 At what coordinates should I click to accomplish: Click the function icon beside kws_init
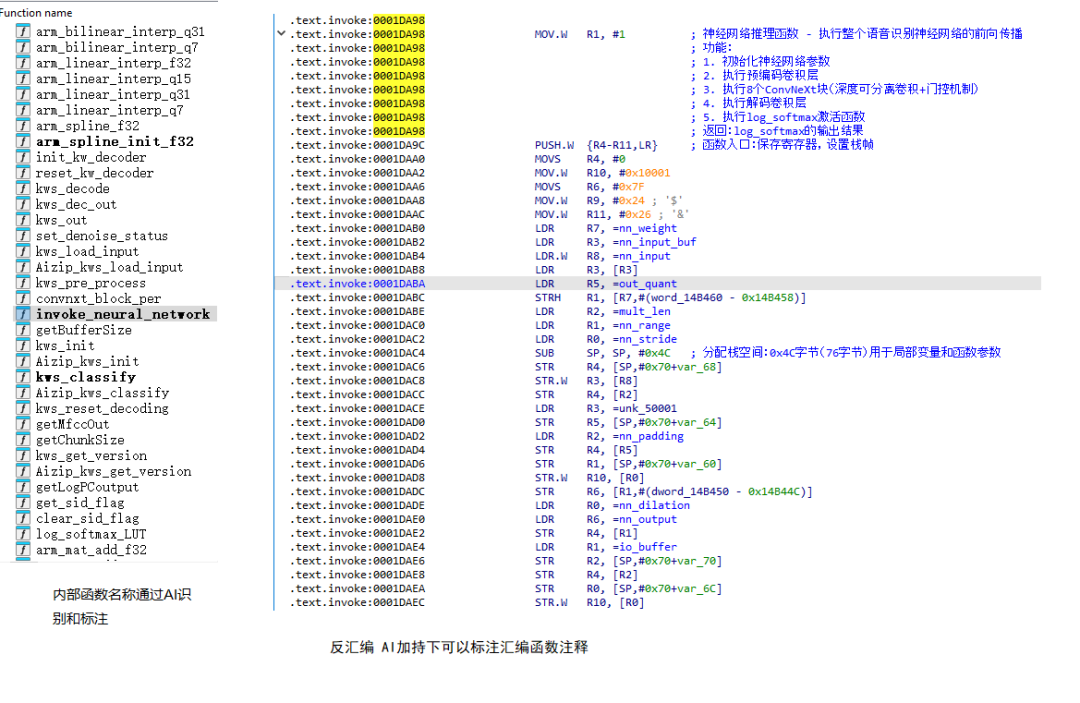tap(23, 345)
